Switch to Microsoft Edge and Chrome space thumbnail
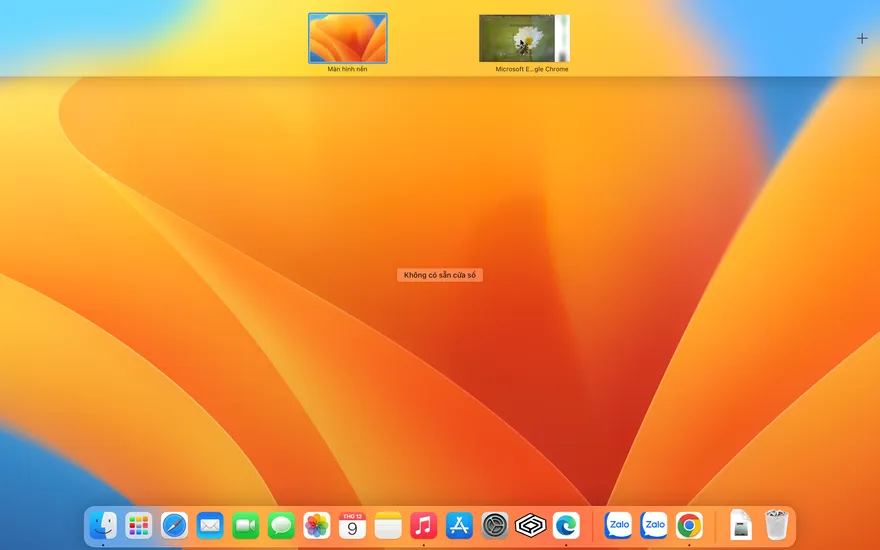The width and height of the screenshot is (880, 550). (524, 38)
